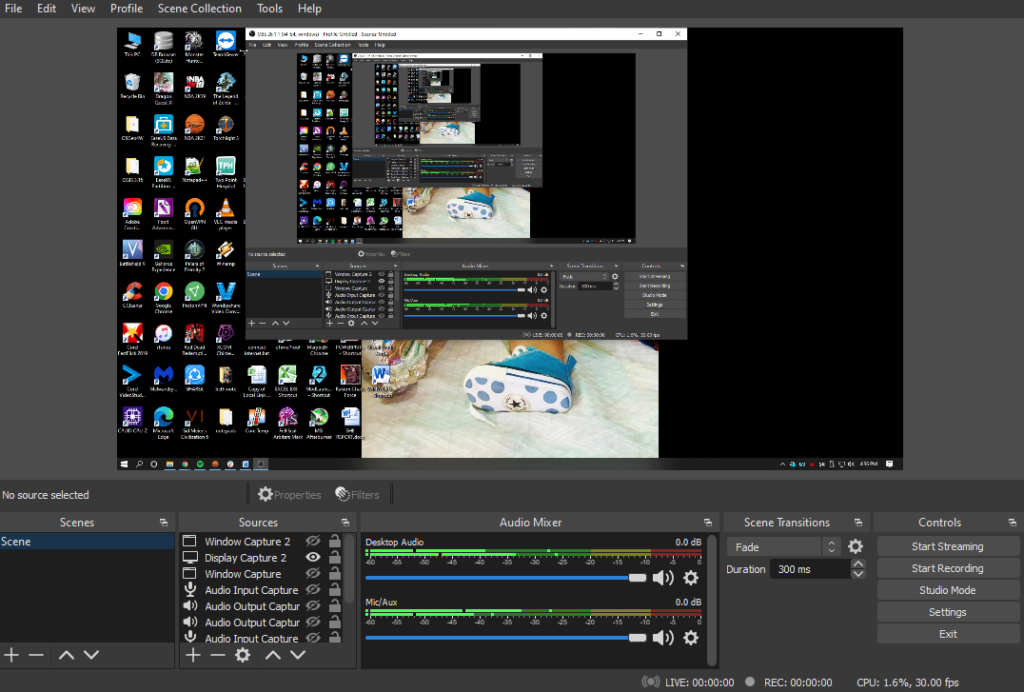
Task: Click the Start Recording button
Action: tap(947, 568)
